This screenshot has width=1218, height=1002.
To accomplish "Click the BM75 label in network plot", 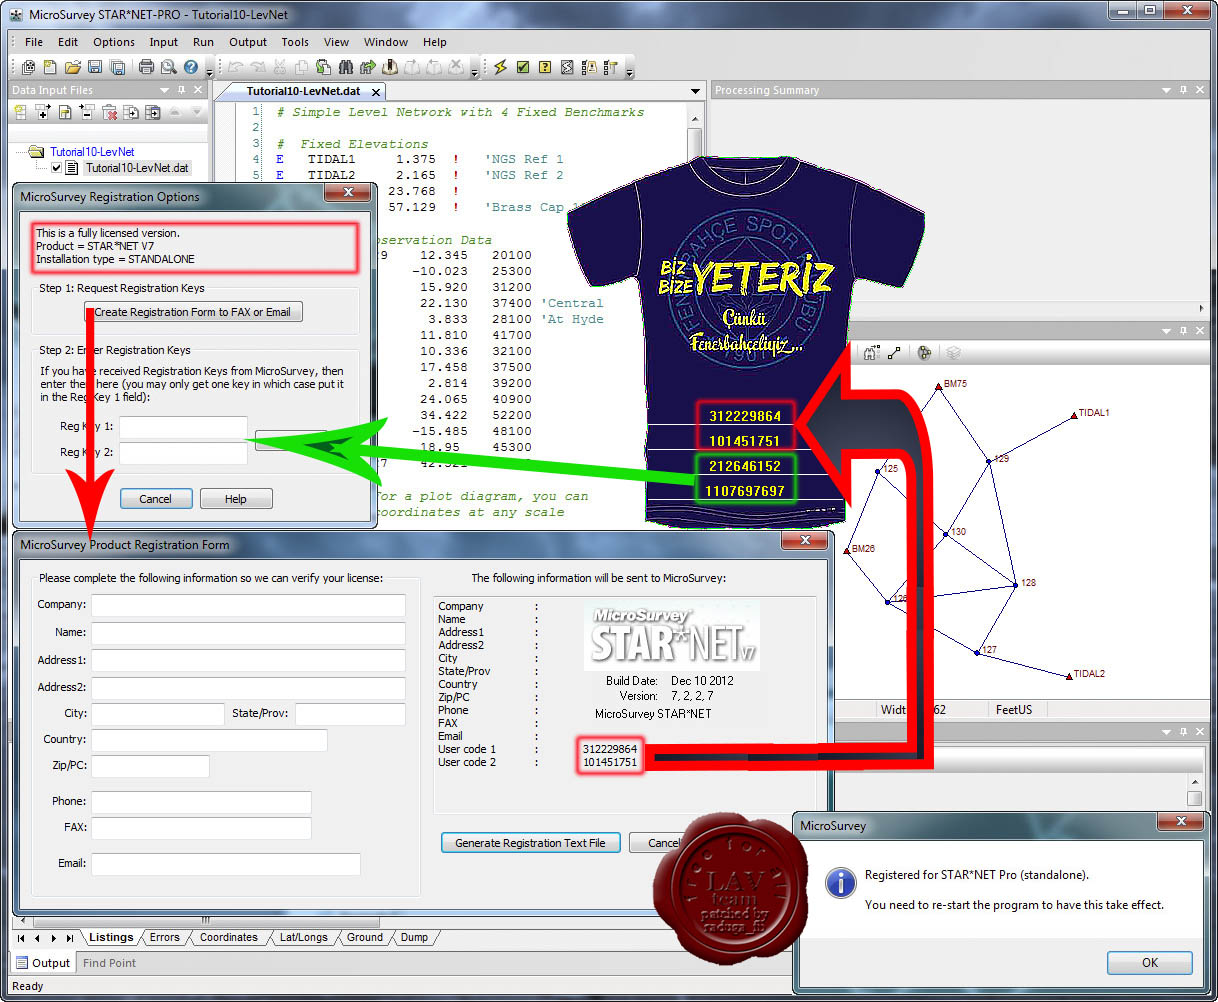I will (x=955, y=384).
